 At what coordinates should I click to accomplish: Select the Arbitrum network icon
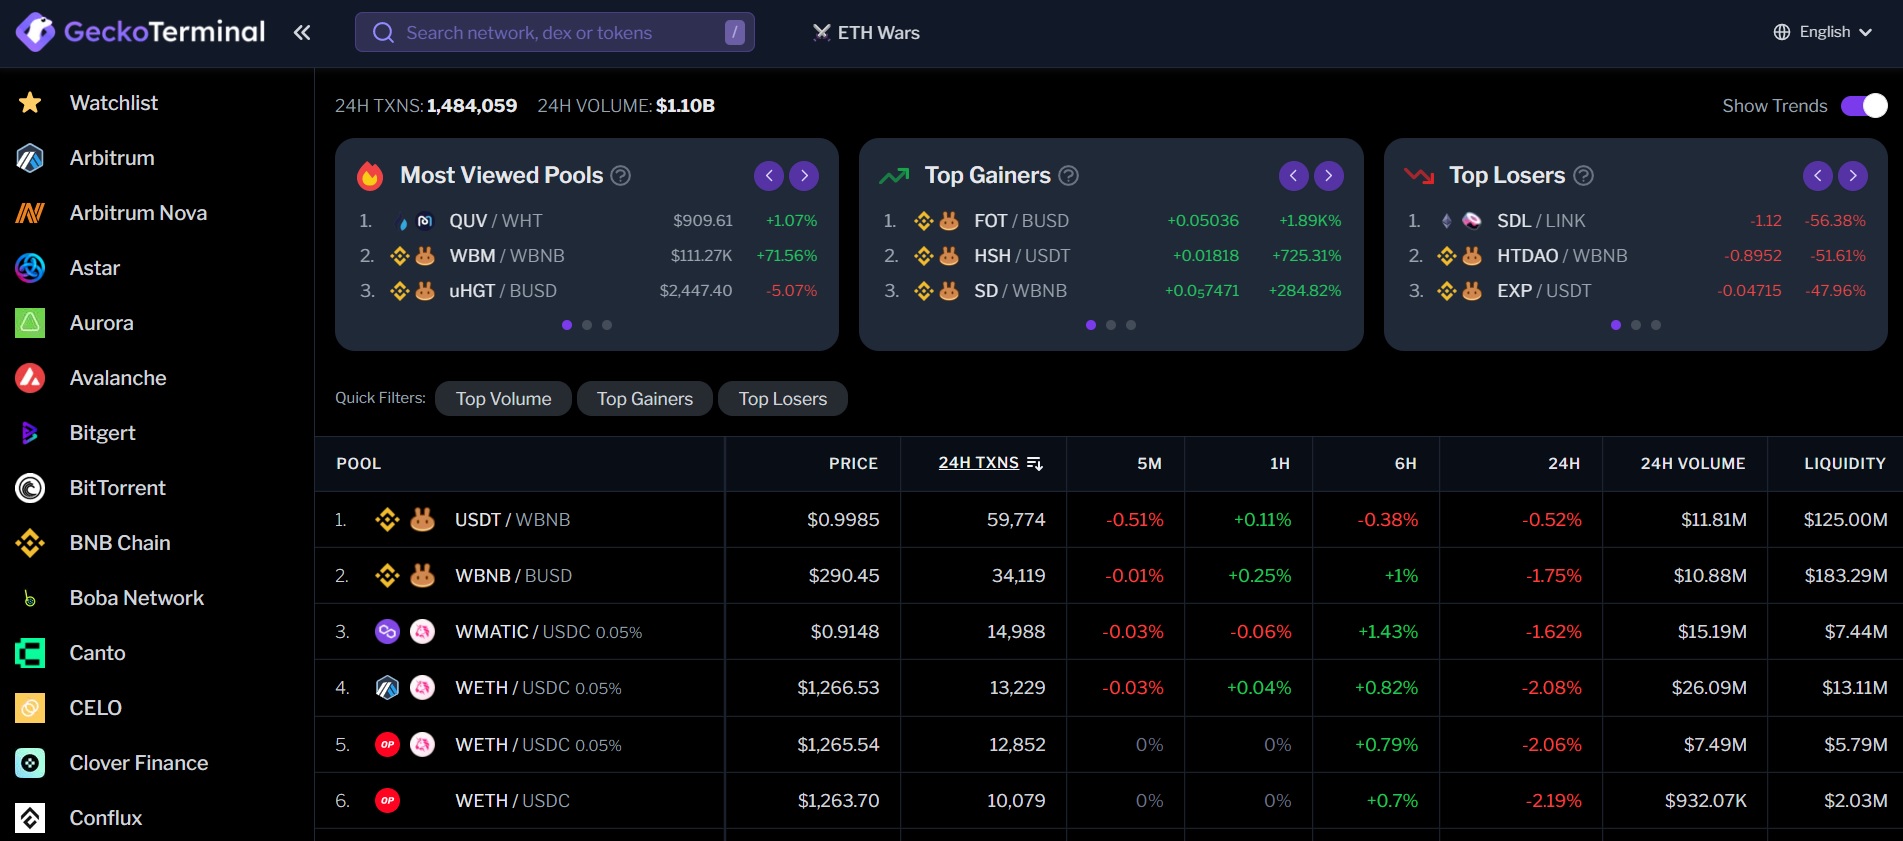coord(30,158)
